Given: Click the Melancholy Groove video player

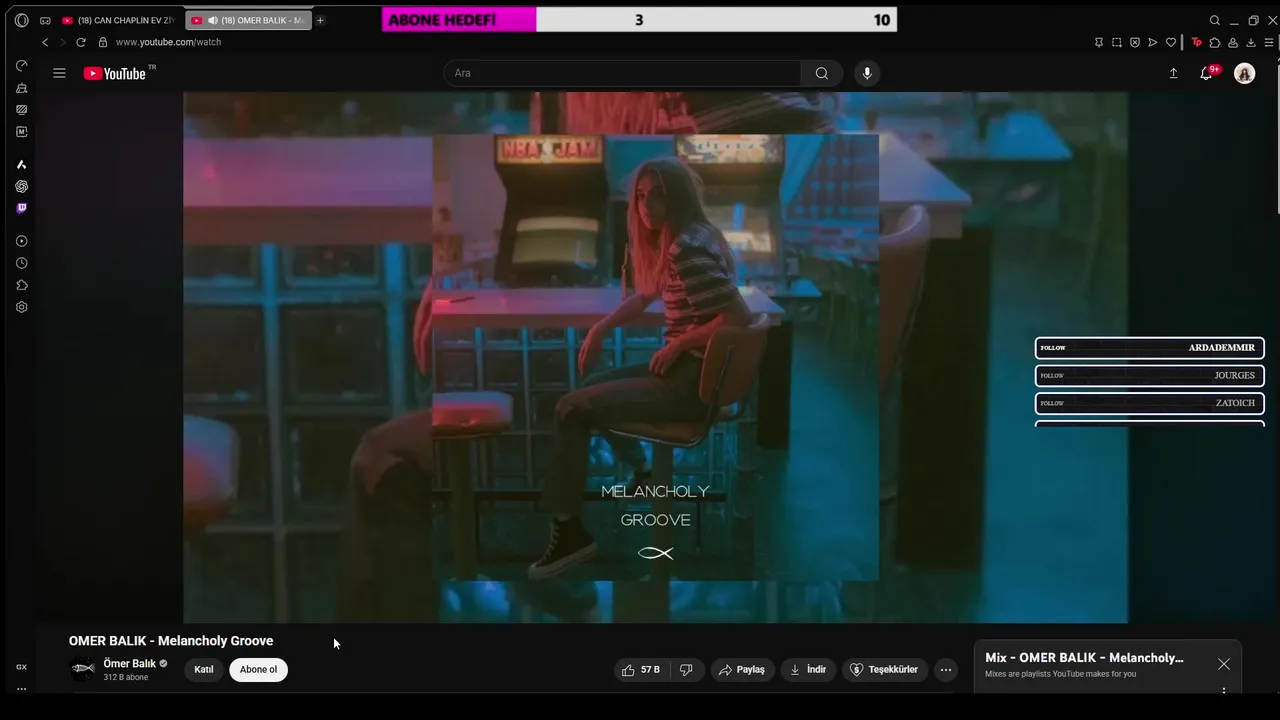Looking at the screenshot, I should point(656,357).
